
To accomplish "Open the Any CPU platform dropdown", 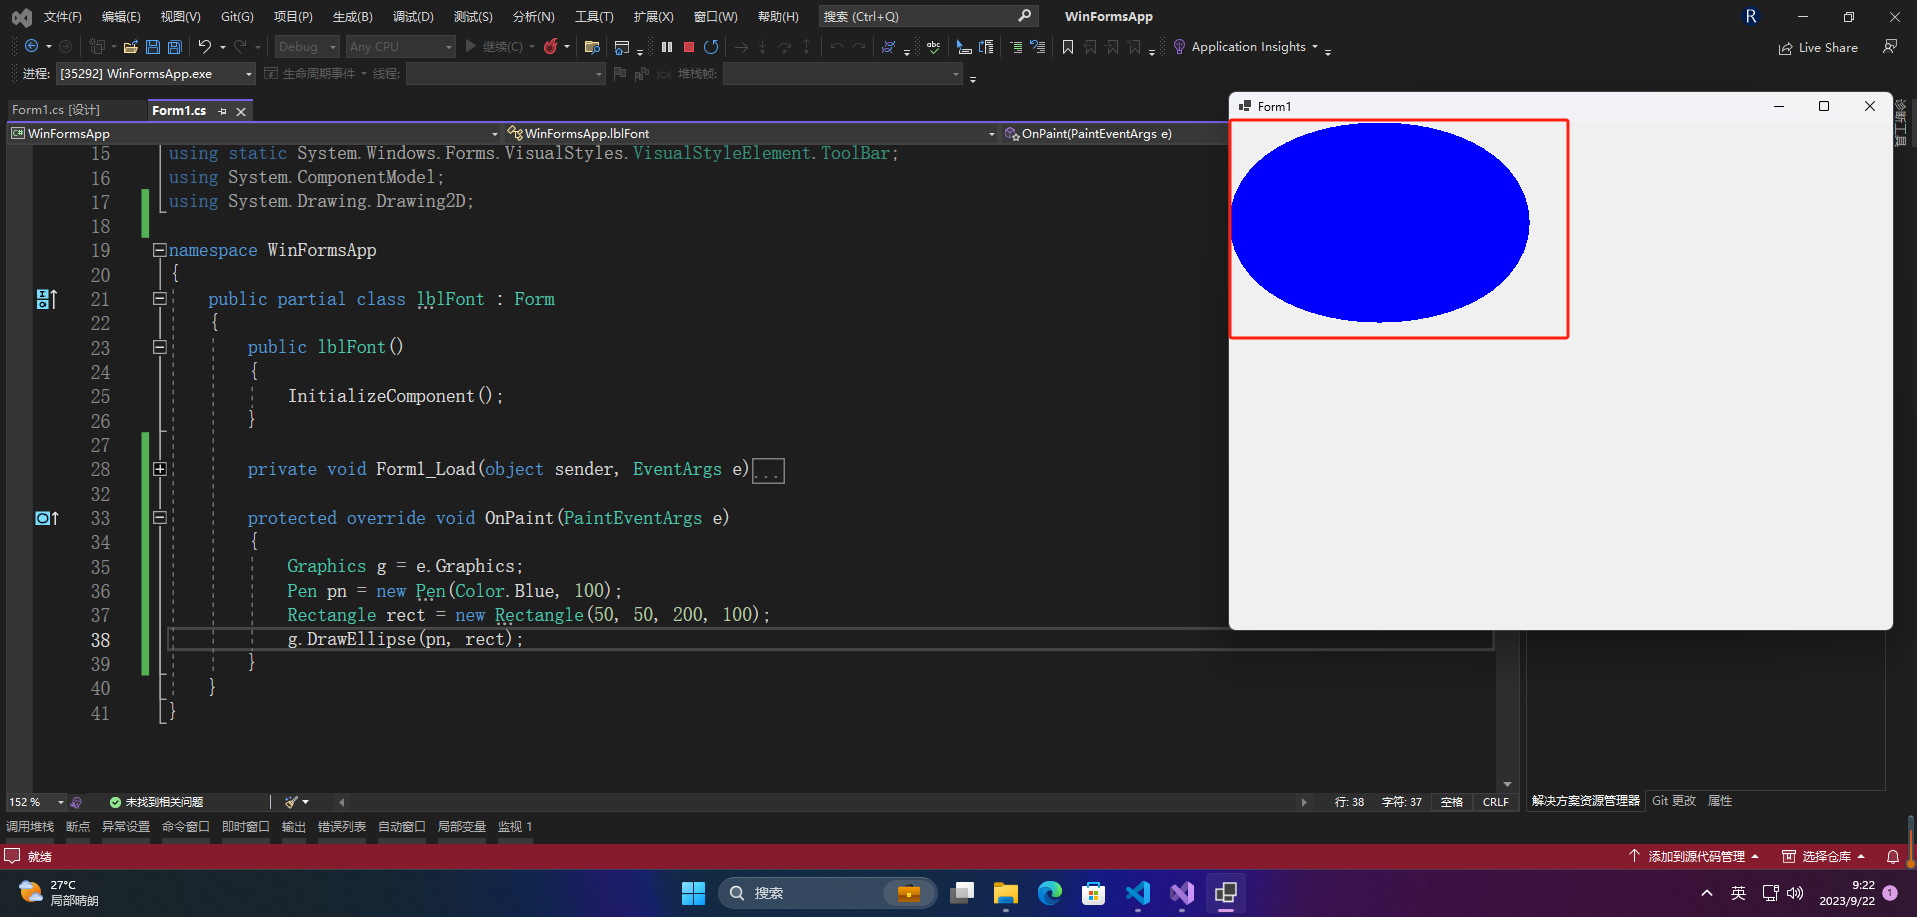I will click(x=401, y=47).
